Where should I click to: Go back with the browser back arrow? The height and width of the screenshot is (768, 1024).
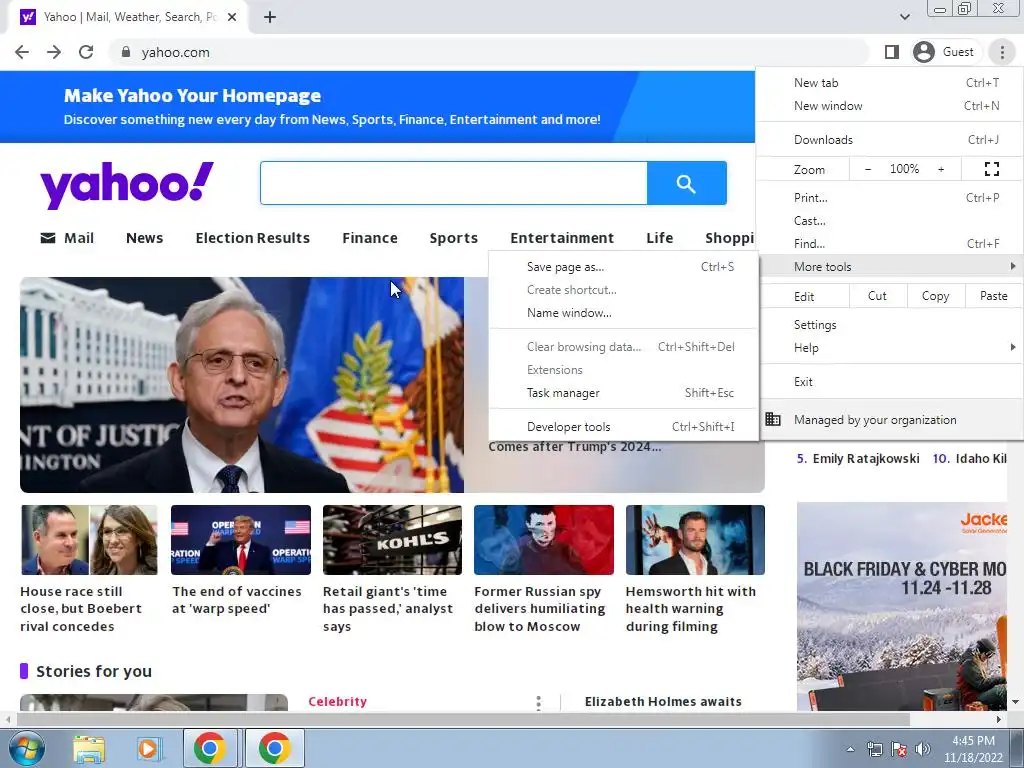[22, 52]
